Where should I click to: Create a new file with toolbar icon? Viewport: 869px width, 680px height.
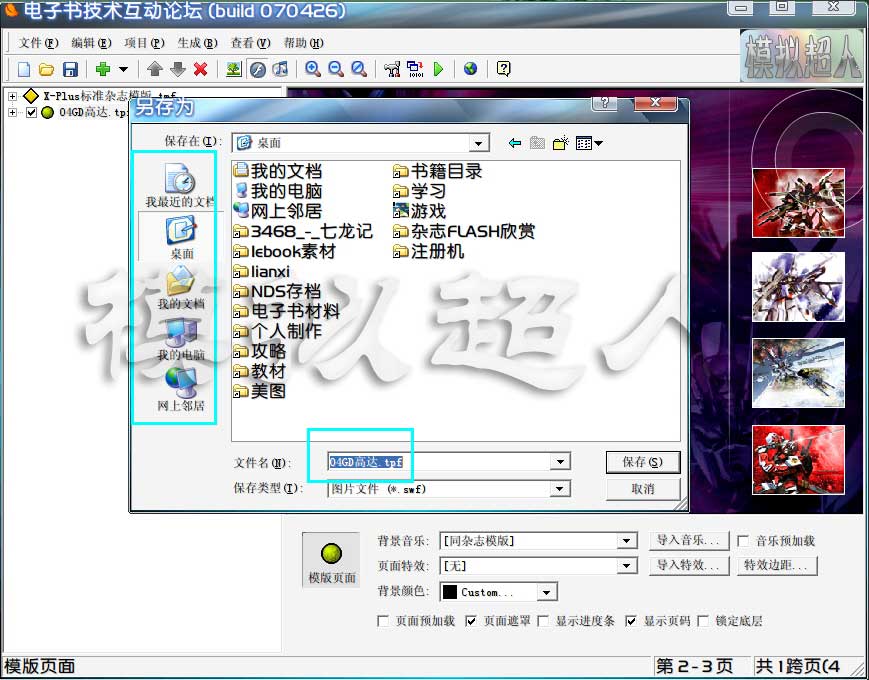click(24, 69)
